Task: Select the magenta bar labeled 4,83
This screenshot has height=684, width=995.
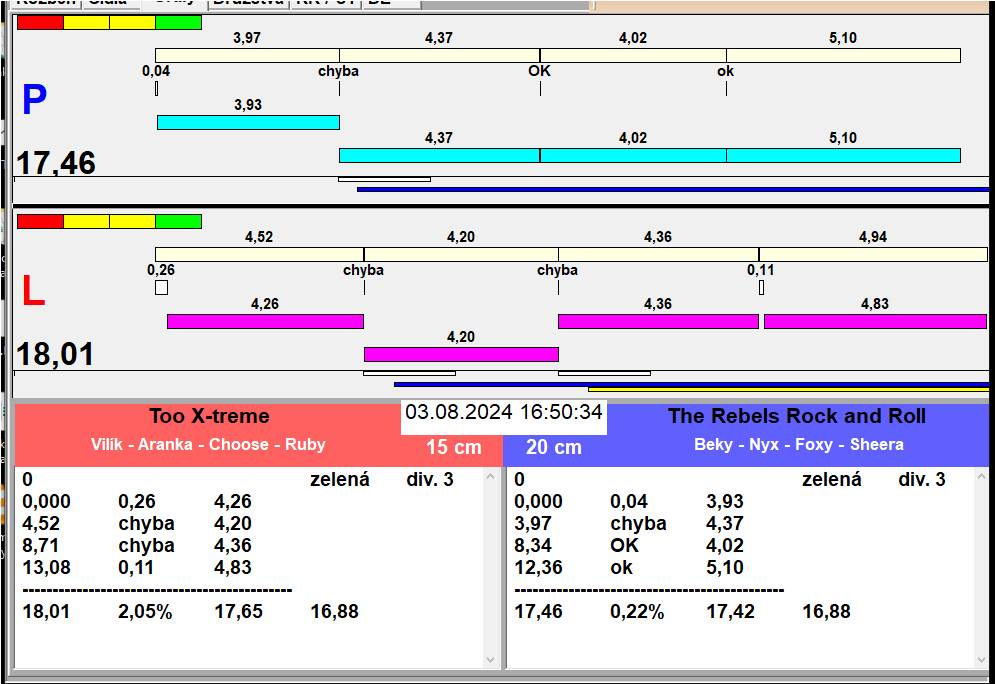Action: click(x=875, y=321)
